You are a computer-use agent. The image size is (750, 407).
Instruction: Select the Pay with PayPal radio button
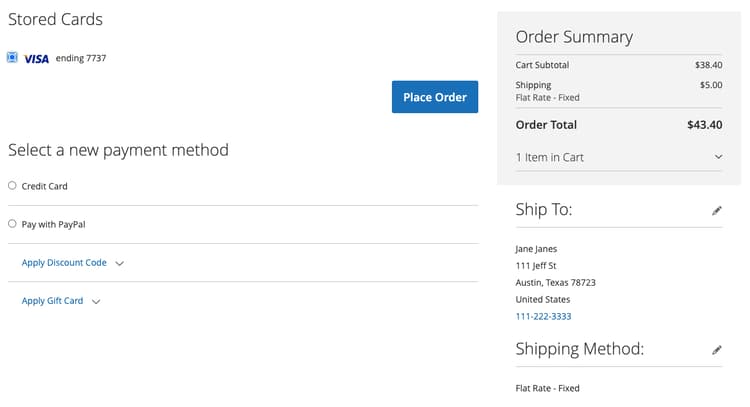click(12, 224)
